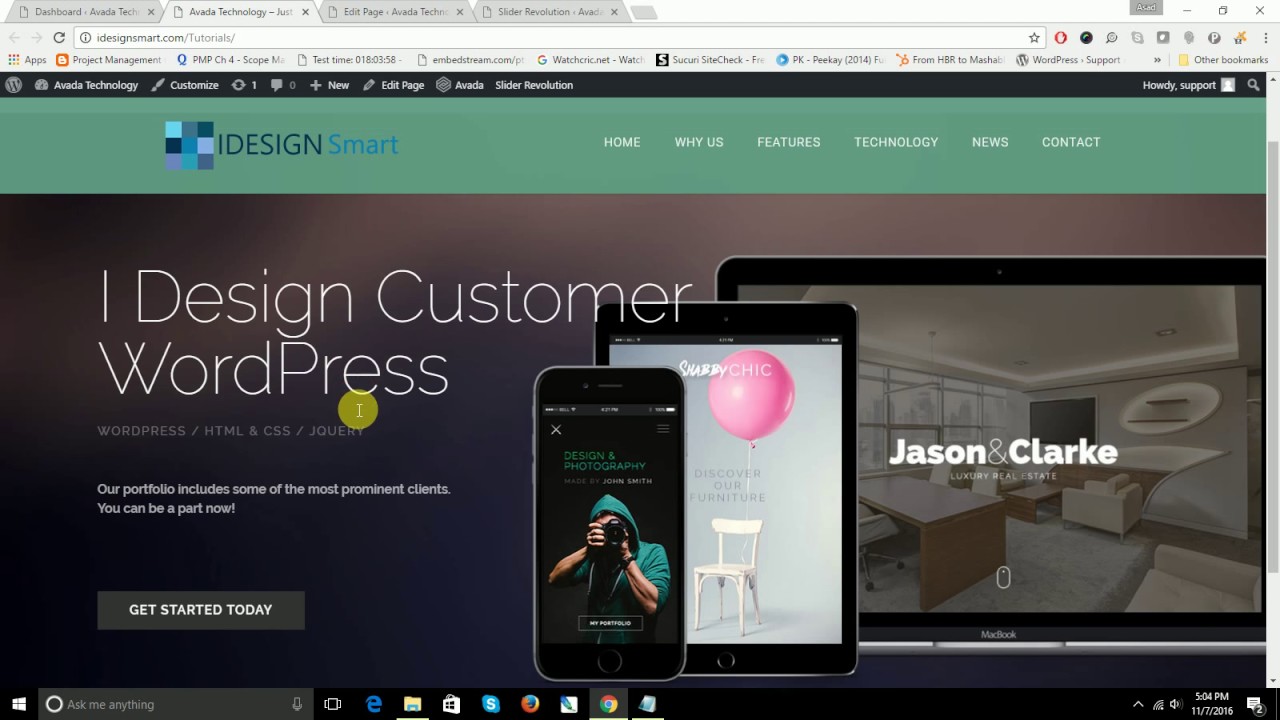1280x720 pixels.
Task: Open Skype from the taskbar
Action: (x=490, y=704)
